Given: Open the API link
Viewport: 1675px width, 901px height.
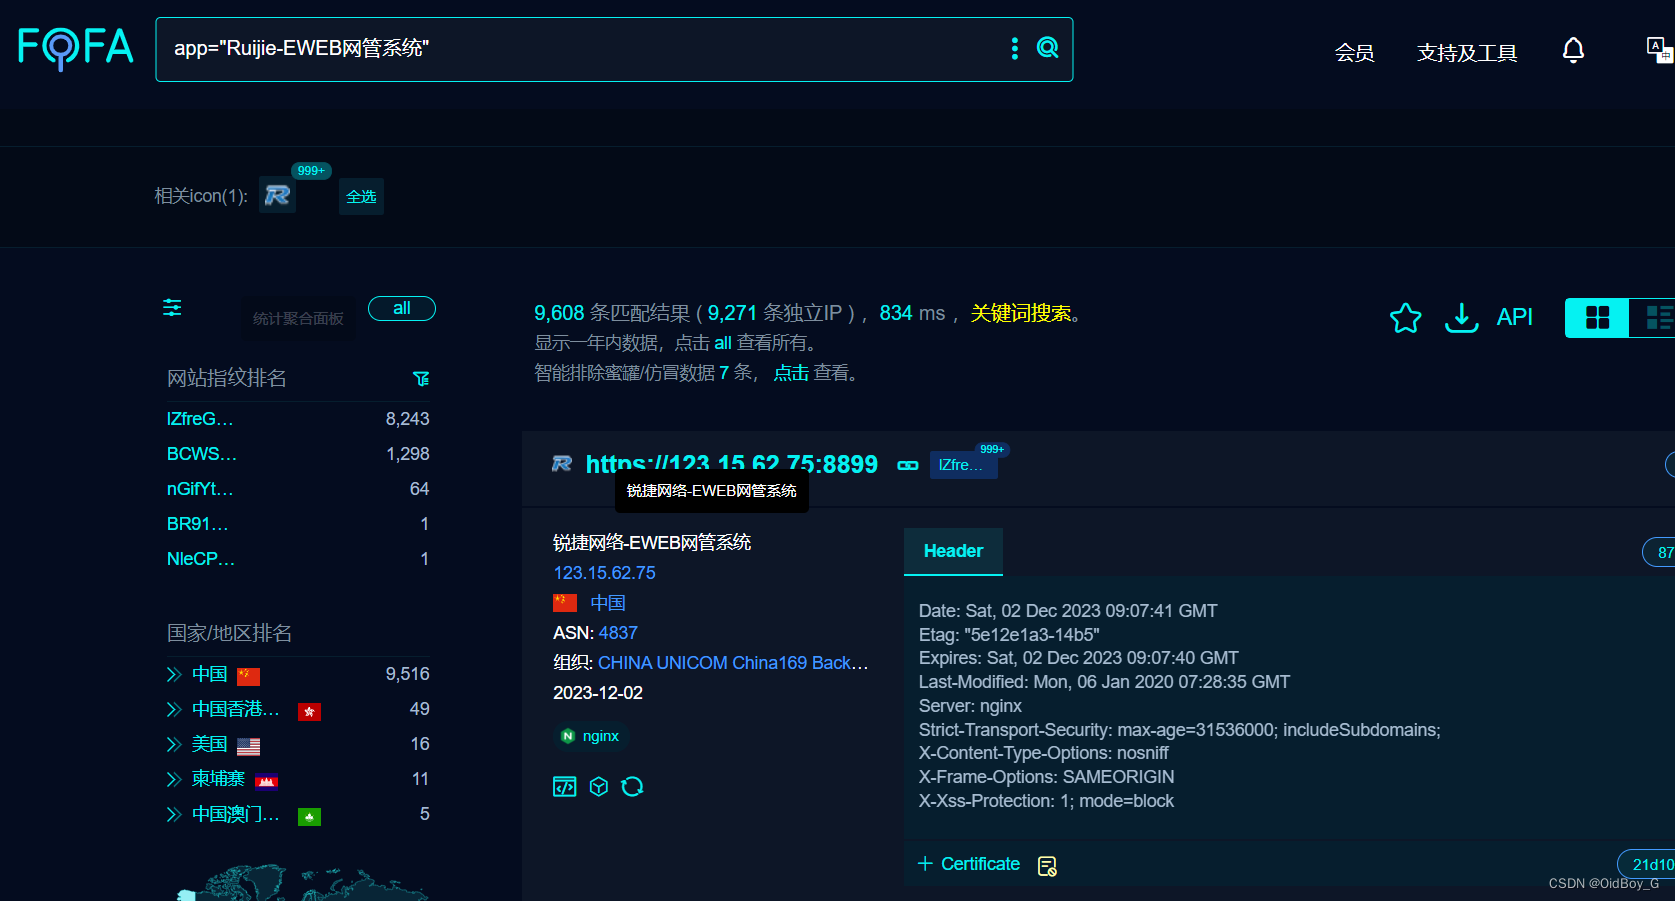Looking at the screenshot, I should (1514, 317).
